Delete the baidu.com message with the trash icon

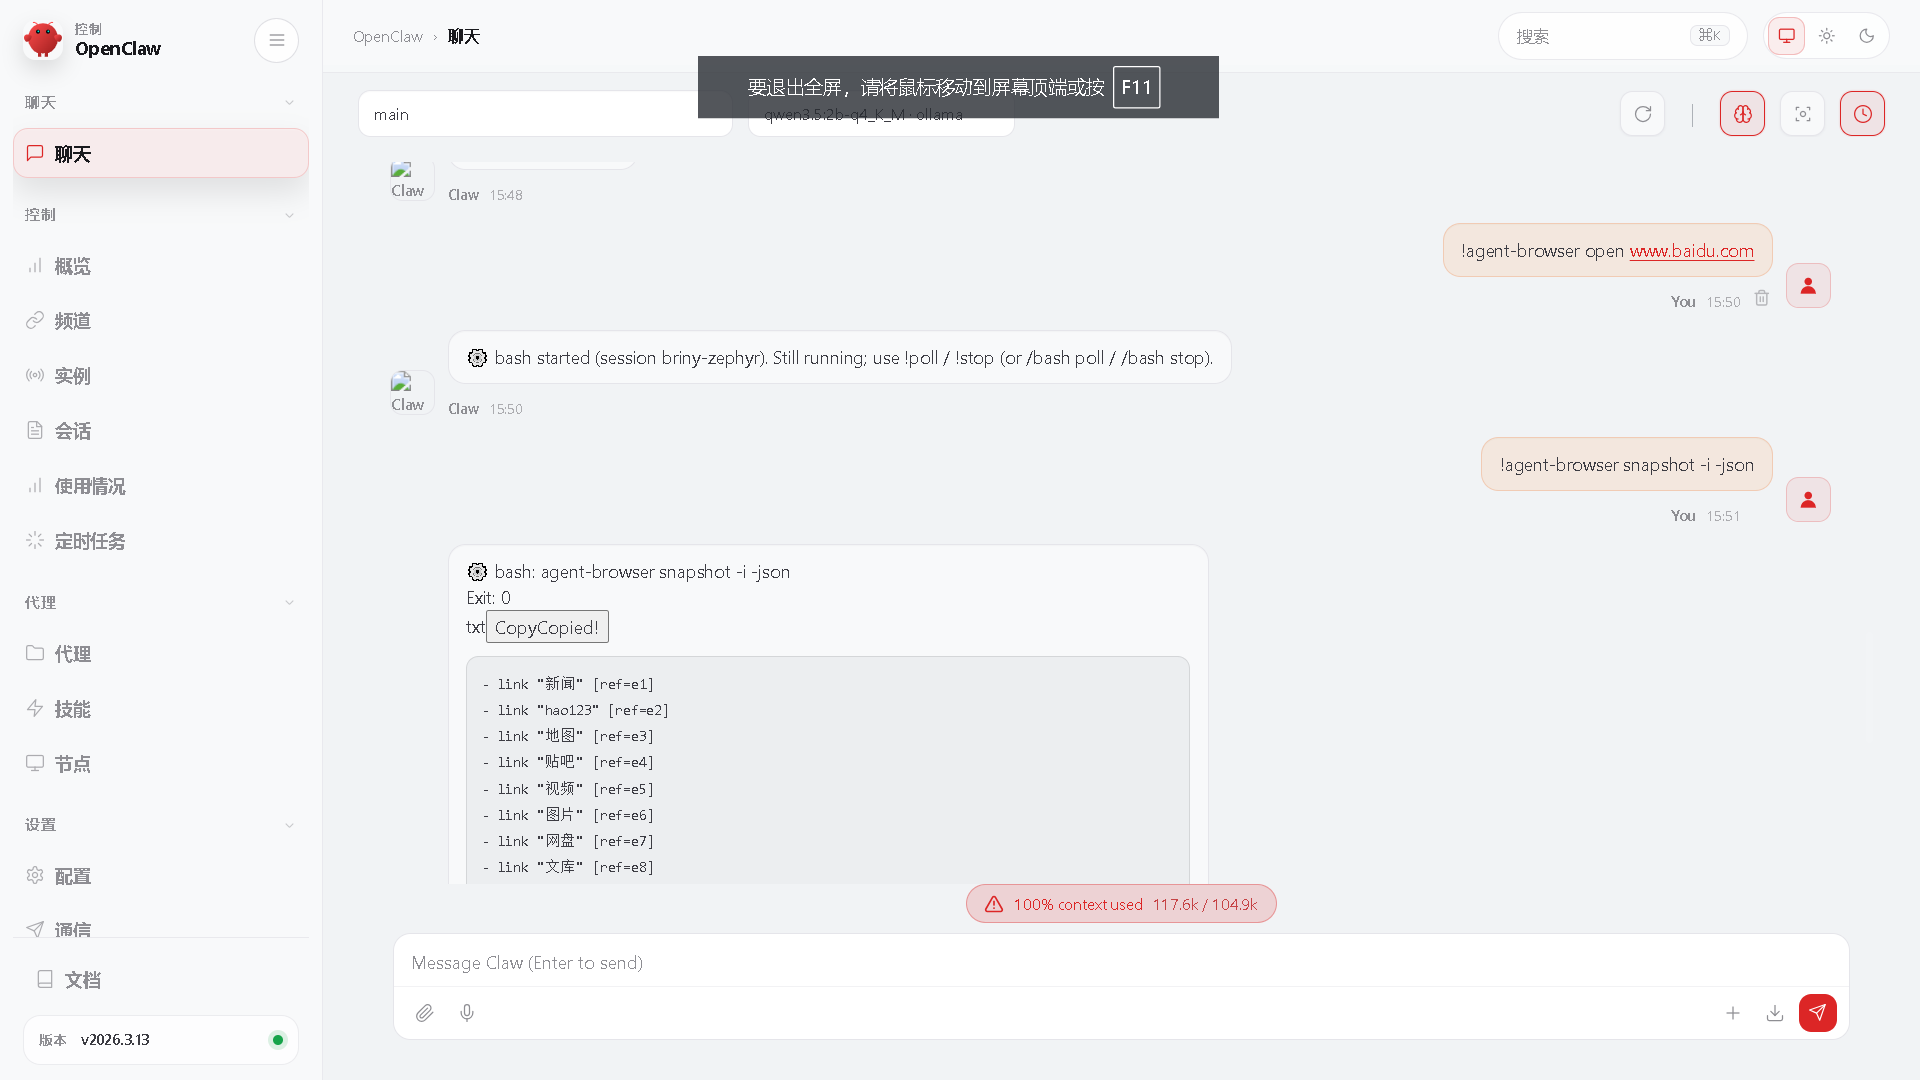click(1762, 299)
